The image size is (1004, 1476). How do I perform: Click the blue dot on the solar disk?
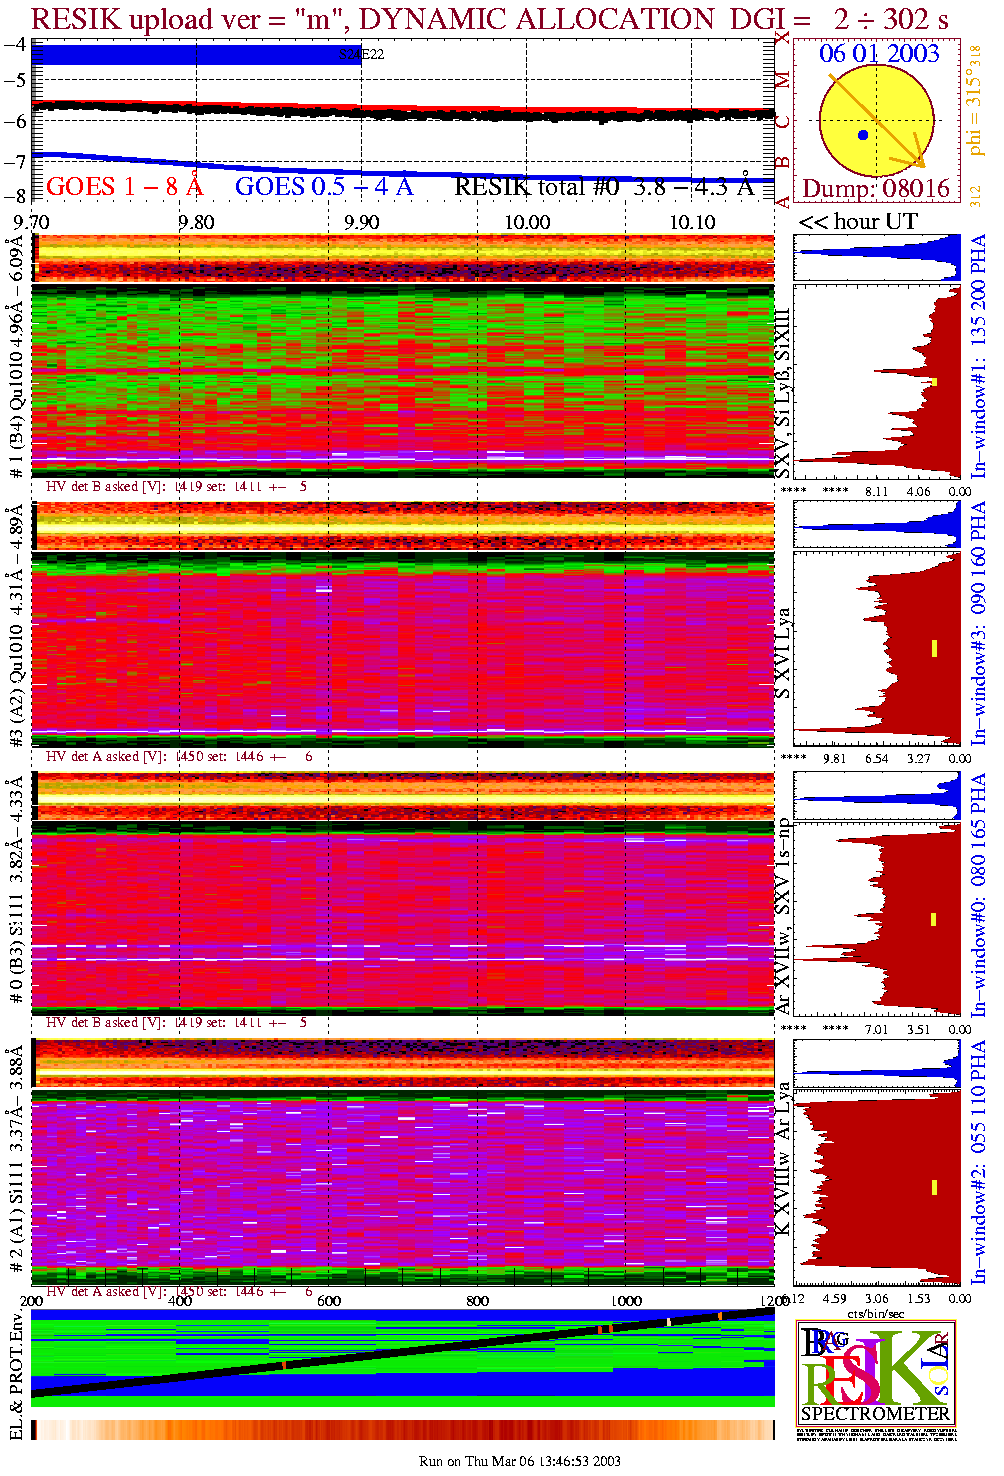[x=863, y=135]
